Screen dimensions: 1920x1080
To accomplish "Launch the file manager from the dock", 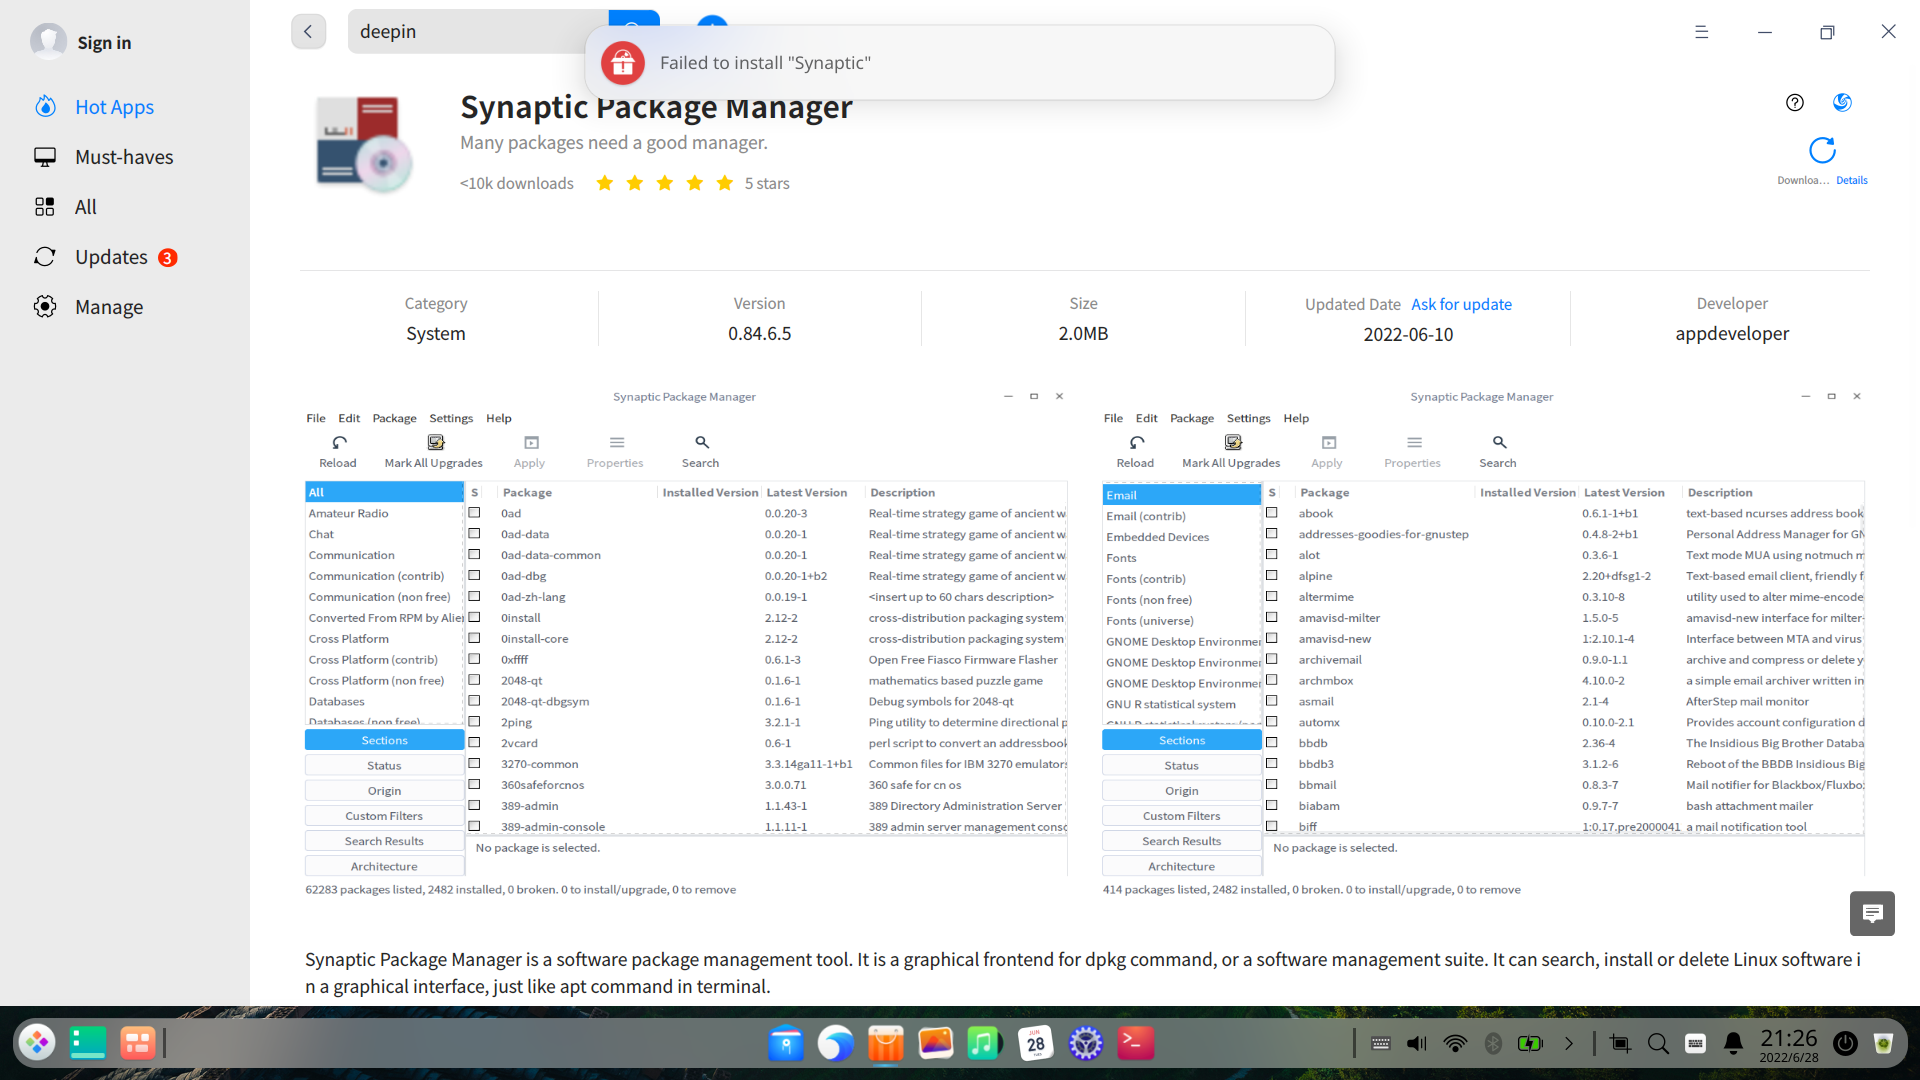I will 786,1043.
